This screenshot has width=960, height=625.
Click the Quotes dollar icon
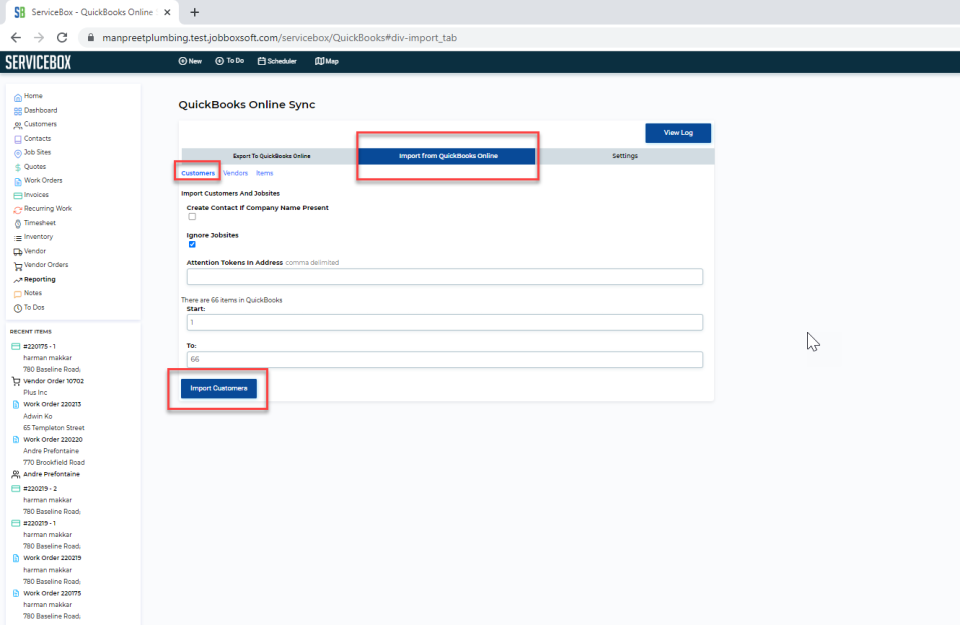pyautogui.click(x=18, y=168)
